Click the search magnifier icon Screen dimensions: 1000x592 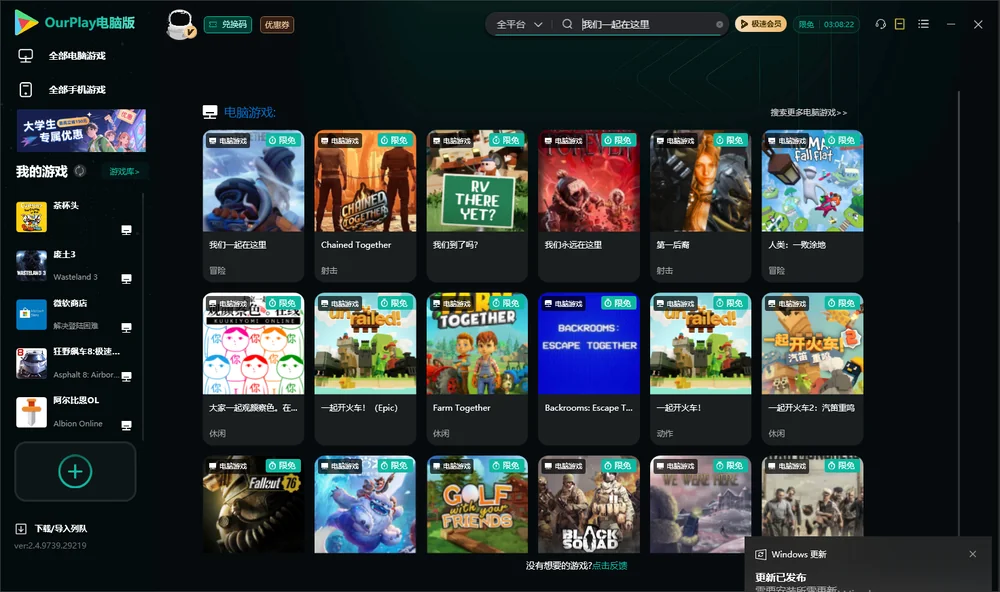point(567,24)
